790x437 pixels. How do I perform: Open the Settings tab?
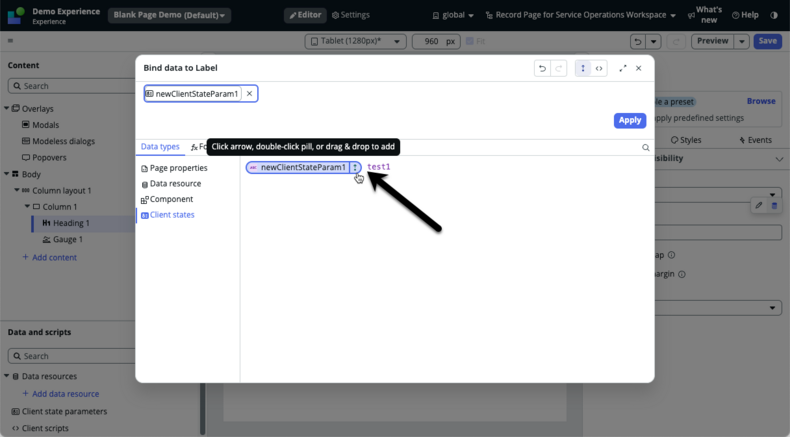351,15
